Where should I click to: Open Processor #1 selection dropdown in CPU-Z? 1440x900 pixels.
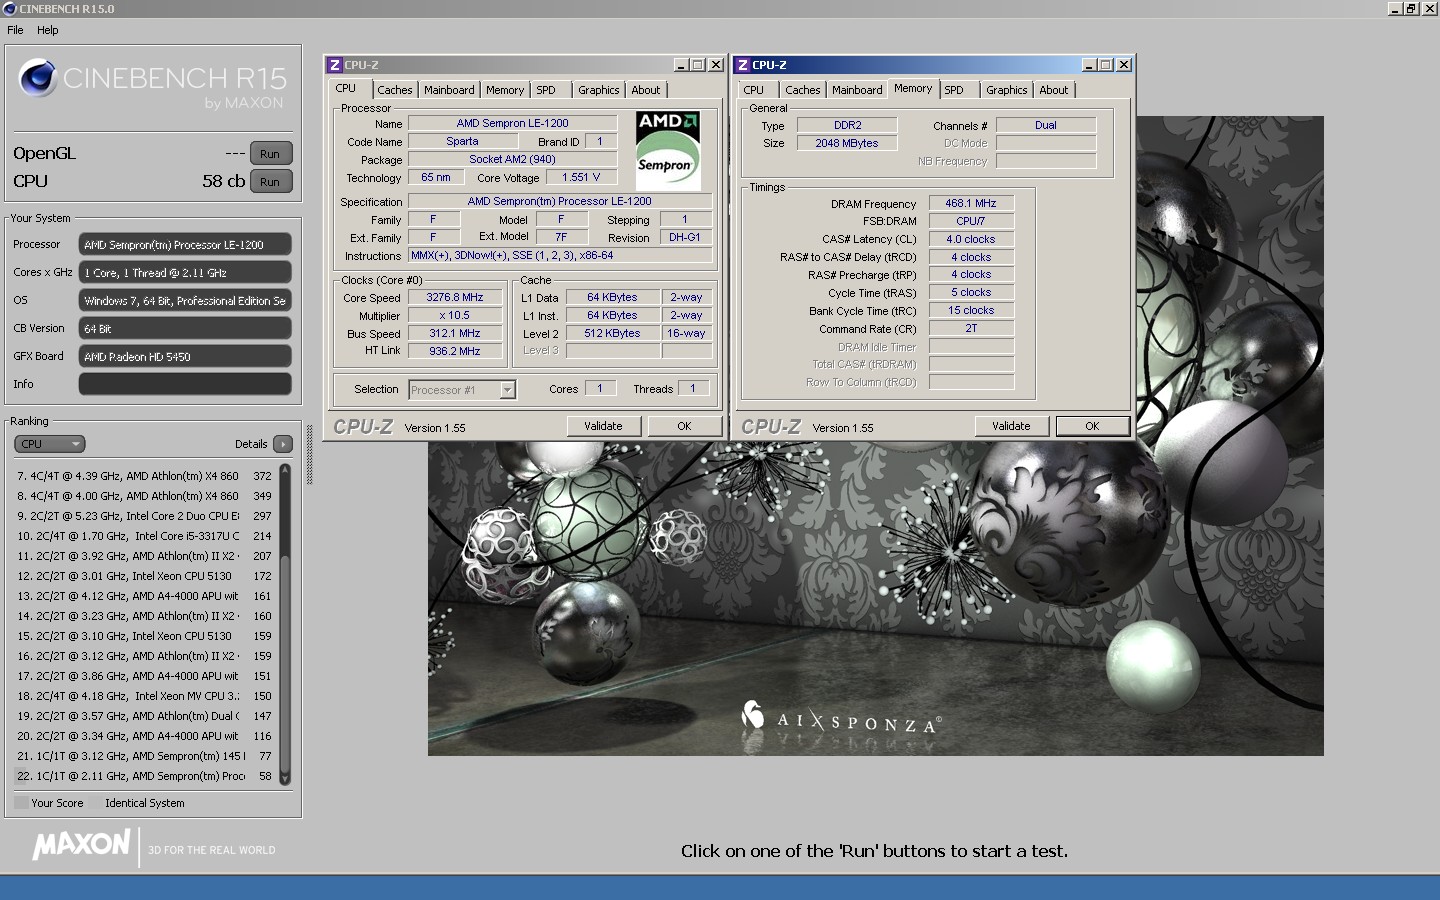point(507,390)
